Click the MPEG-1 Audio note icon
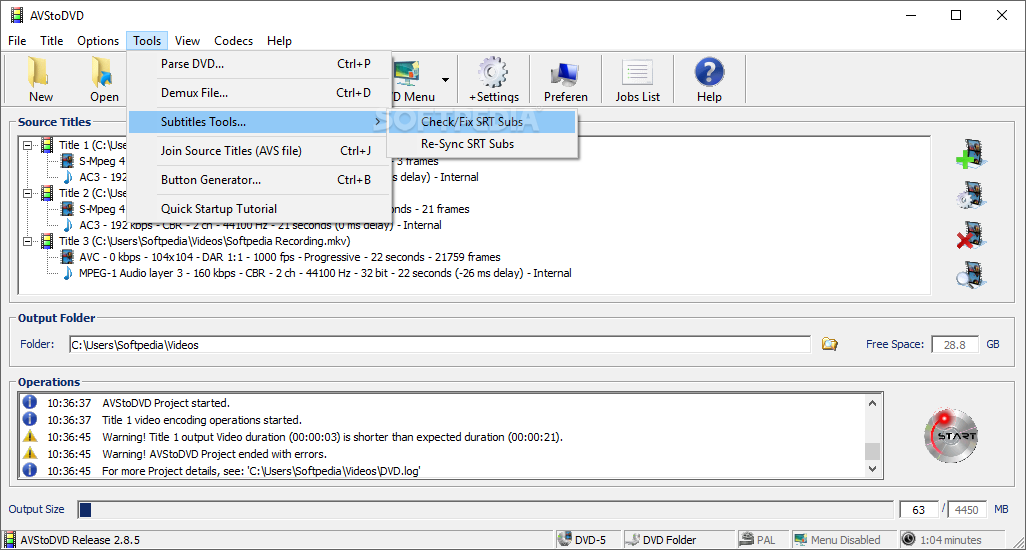The height and width of the screenshot is (550, 1026). 67,273
